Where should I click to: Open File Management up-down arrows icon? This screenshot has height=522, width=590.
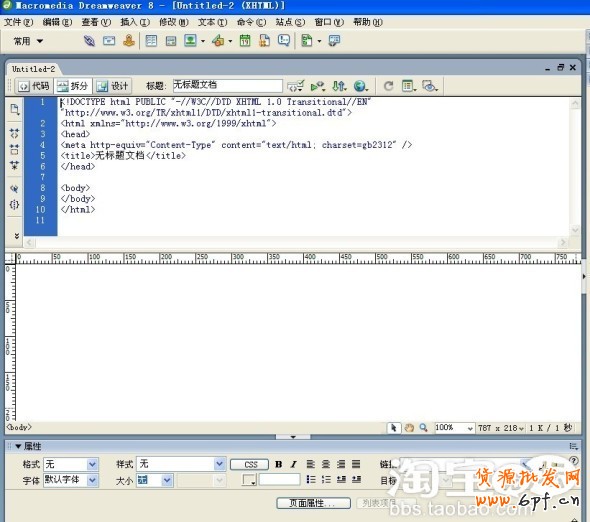(339, 86)
